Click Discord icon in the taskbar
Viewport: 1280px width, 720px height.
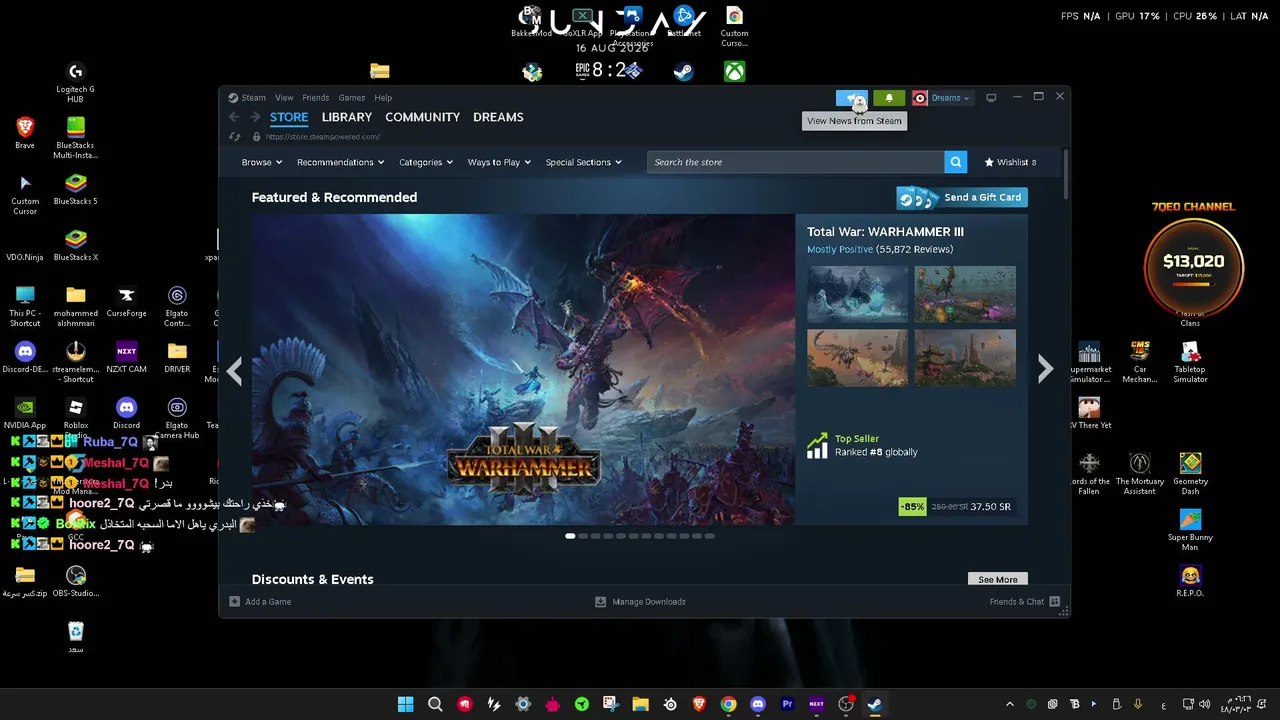[758, 704]
